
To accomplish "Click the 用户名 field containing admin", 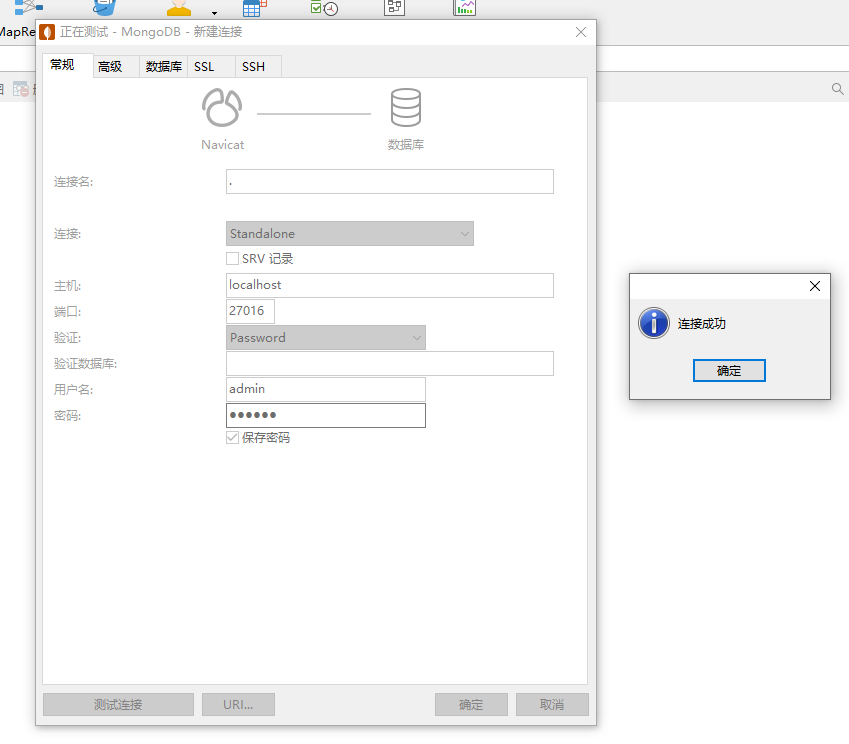I will tap(326, 389).
